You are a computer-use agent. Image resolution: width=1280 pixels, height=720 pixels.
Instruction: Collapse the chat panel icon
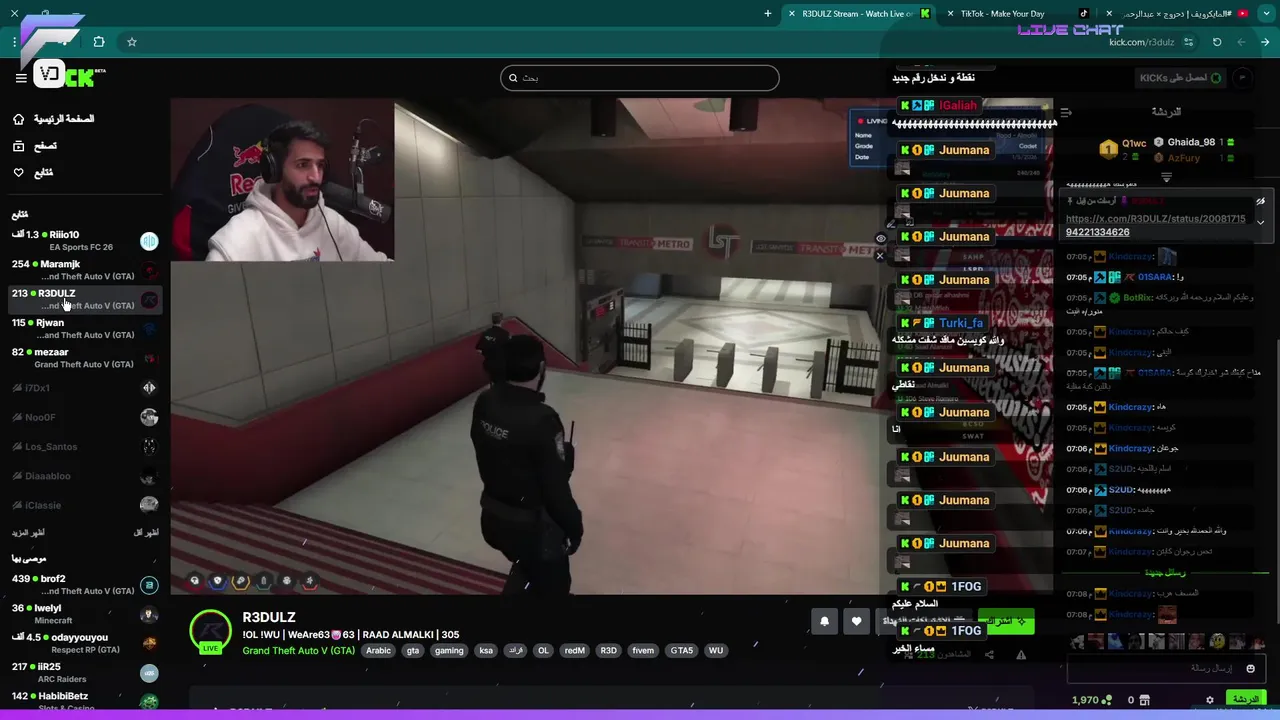click(1066, 112)
